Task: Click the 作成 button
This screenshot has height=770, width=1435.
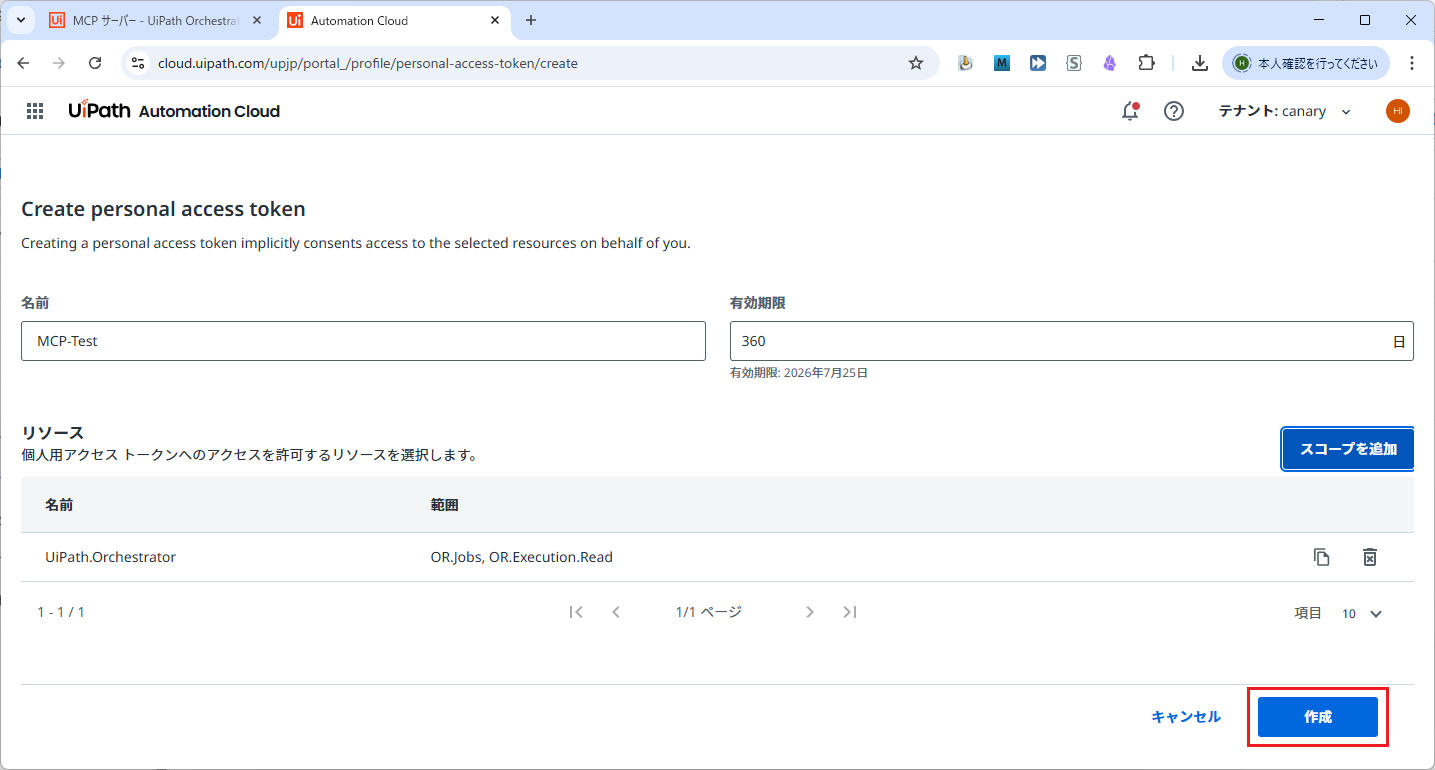Action: (x=1318, y=717)
